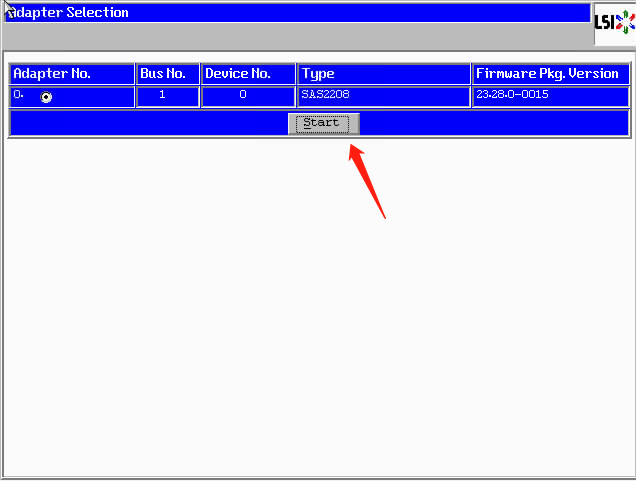Click the Device No. value 0

click(248, 97)
